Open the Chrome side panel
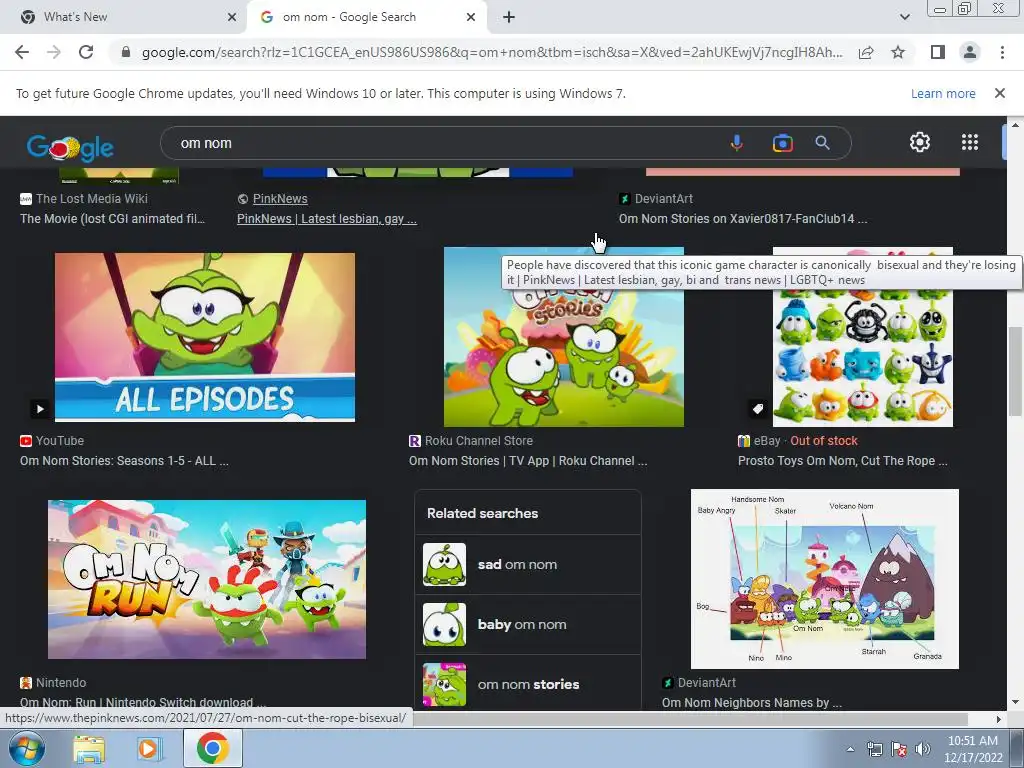This screenshot has width=1024, height=768. pyautogui.click(x=938, y=52)
